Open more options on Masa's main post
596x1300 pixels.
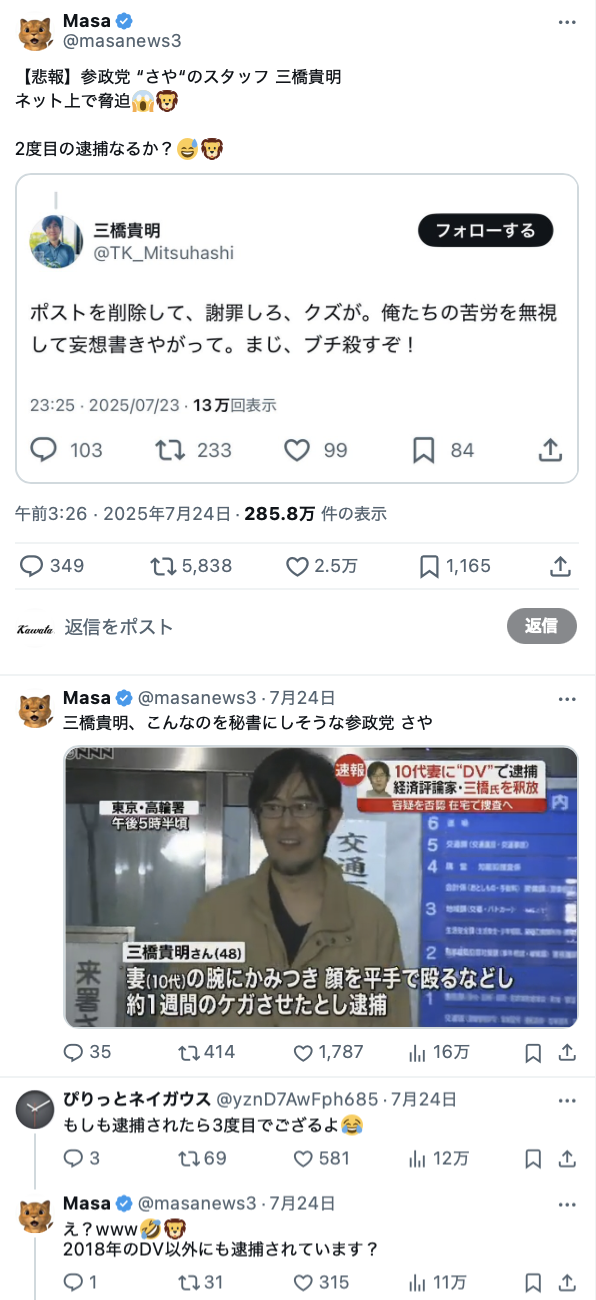pyautogui.click(x=567, y=22)
